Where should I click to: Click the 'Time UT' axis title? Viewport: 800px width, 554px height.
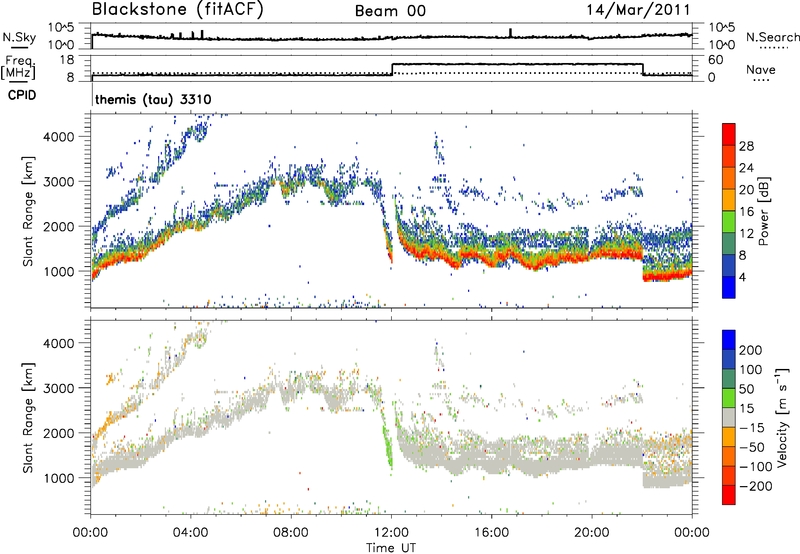pyautogui.click(x=391, y=548)
